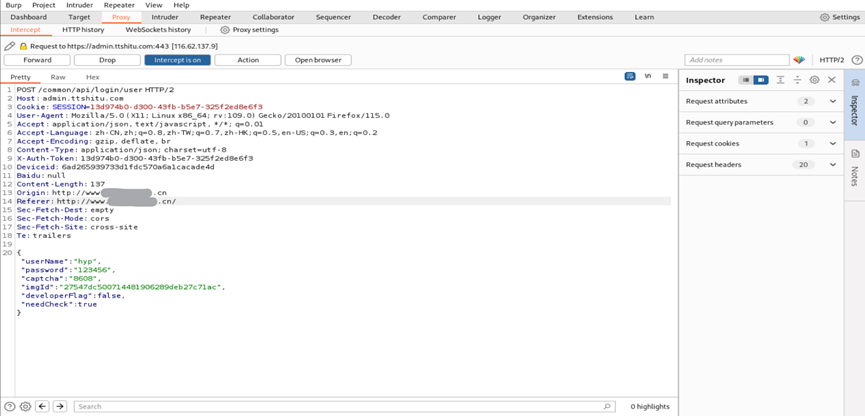The height and width of the screenshot is (416, 865).
Task: Open search settings gear at bottom
Action: (25, 407)
